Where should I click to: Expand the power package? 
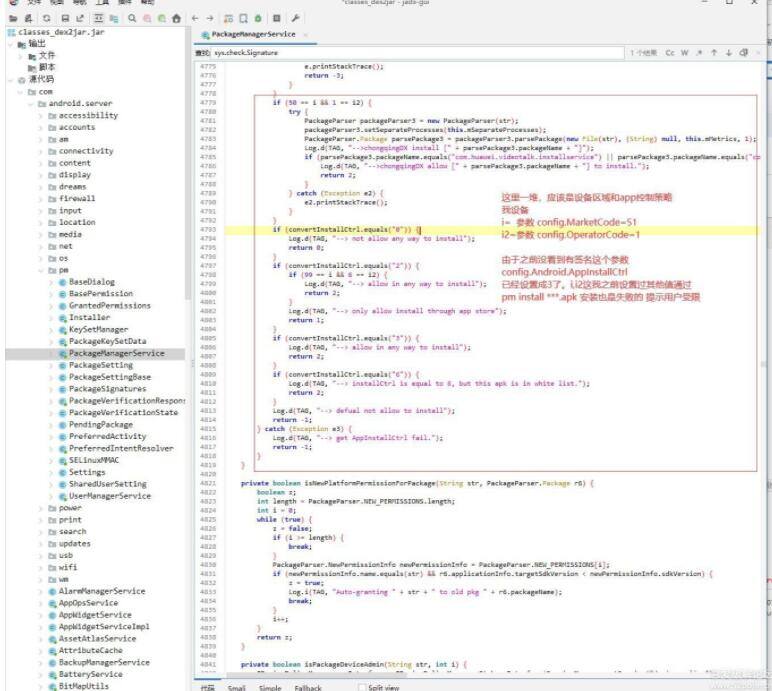(41, 508)
